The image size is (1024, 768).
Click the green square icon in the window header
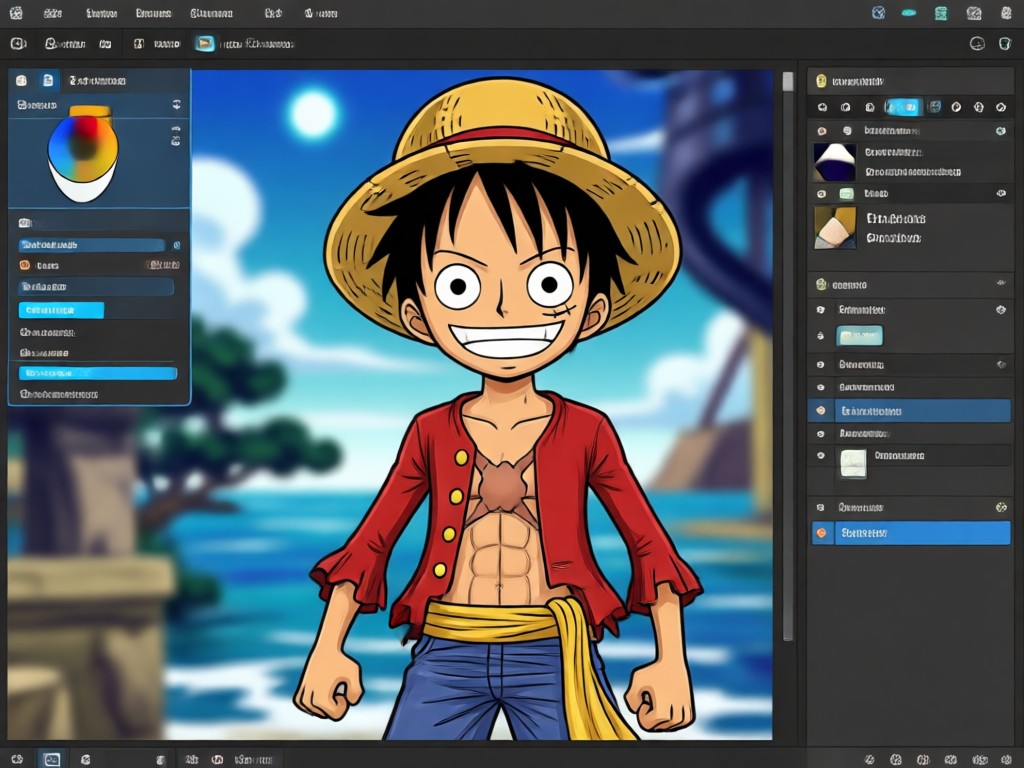[941, 13]
